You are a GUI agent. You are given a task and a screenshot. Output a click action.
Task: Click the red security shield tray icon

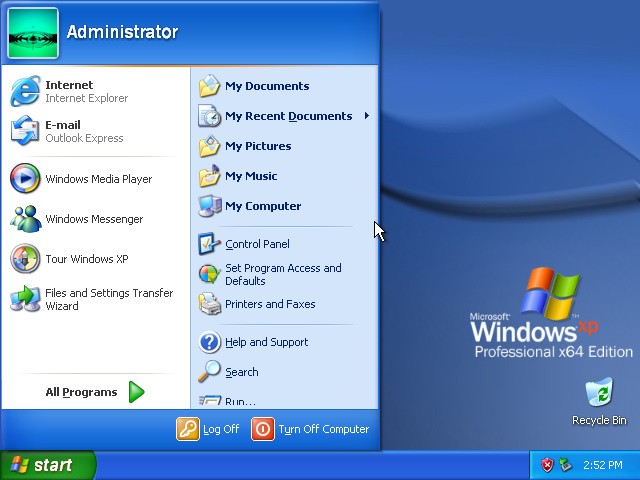tap(547, 465)
